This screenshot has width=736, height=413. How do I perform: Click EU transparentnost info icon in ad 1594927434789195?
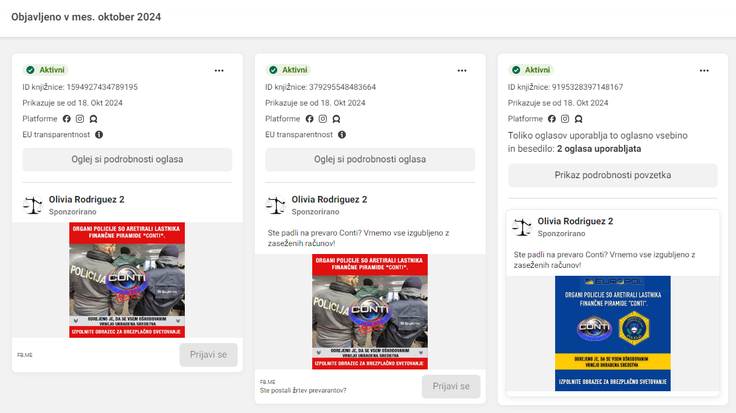(x=99, y=135)
